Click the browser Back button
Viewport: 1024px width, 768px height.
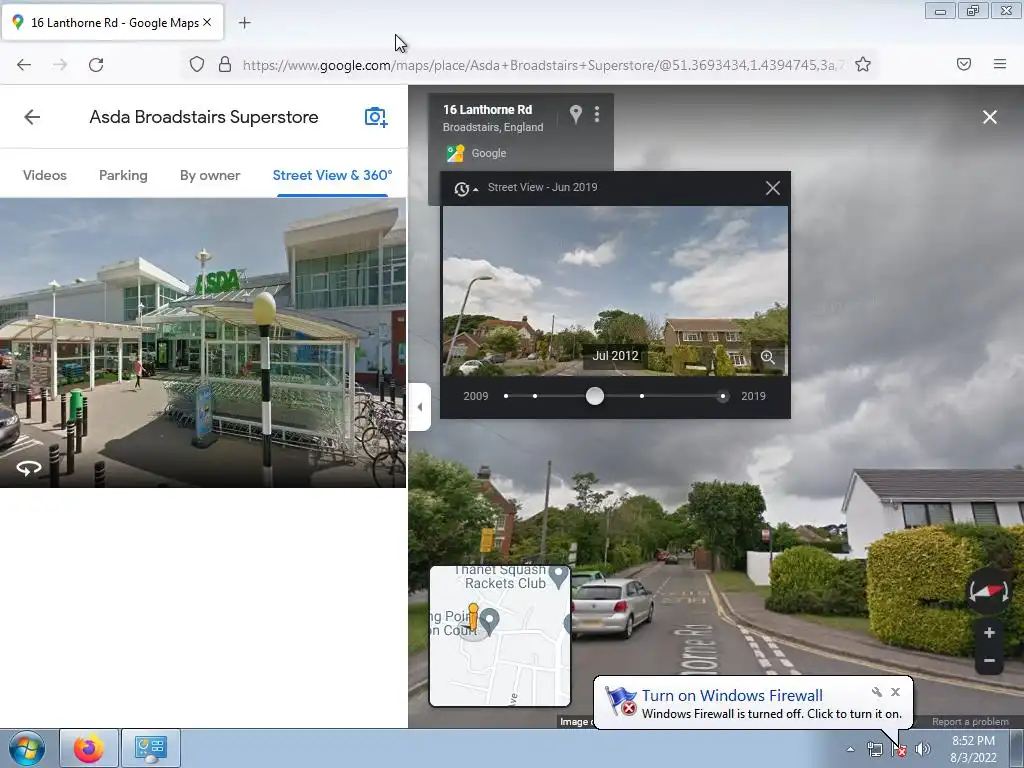tap(24, 64)
